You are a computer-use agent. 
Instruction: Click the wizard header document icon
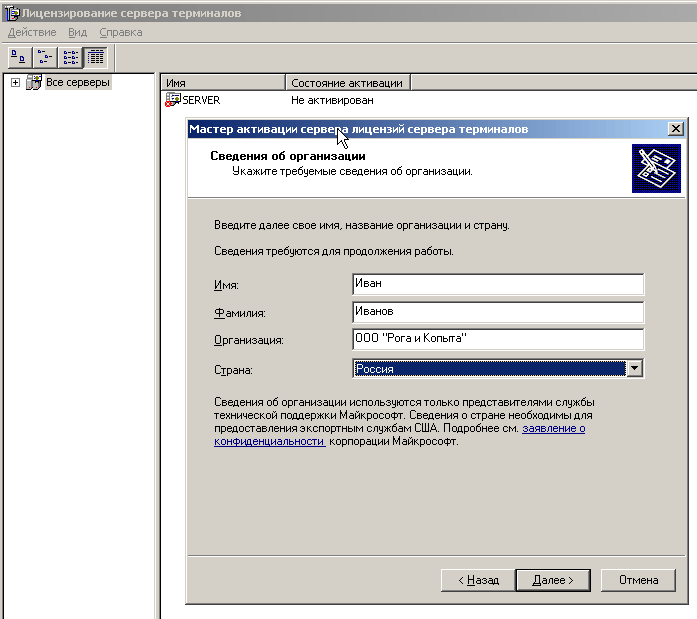click(656, 168)
